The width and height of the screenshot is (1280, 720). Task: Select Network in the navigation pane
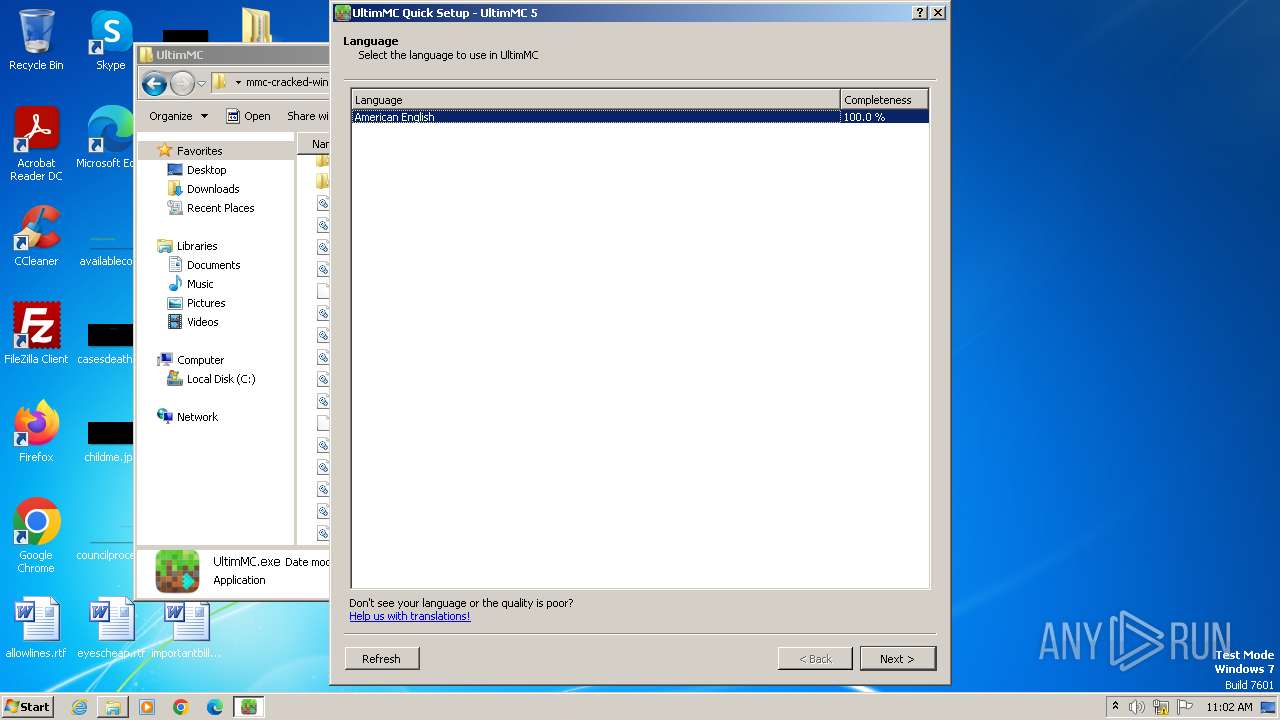click(x=197, y=417)
